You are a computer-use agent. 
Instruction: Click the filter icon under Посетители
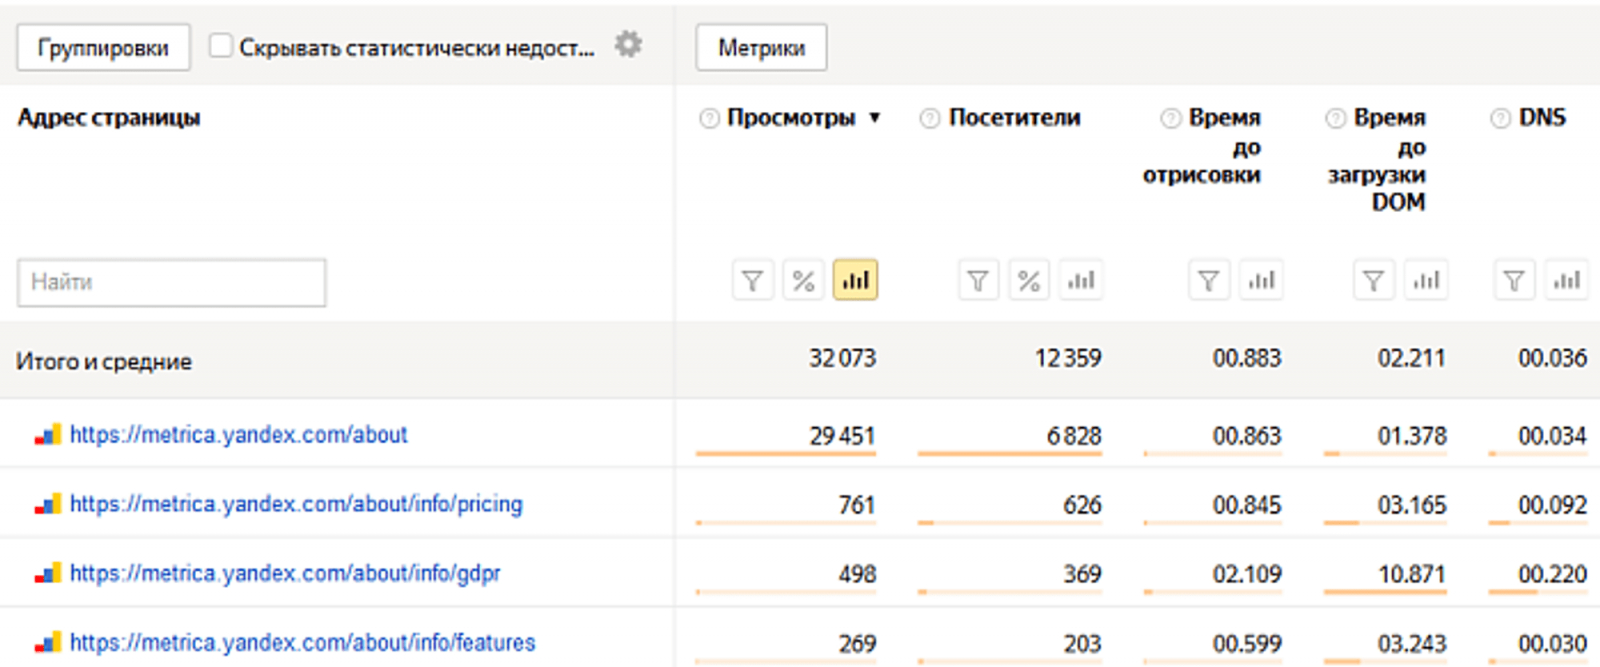(x=978, y=281)
